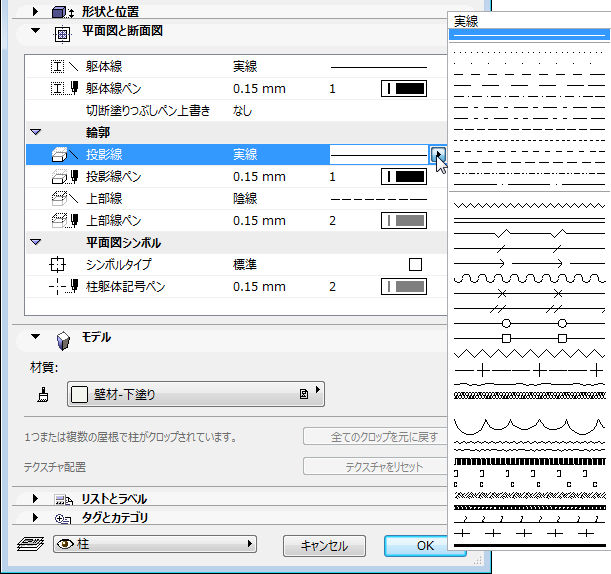Click the 躯体線ペン pen icon
The height and width of the screenshot is (574, 611).
tap(64, 88)
